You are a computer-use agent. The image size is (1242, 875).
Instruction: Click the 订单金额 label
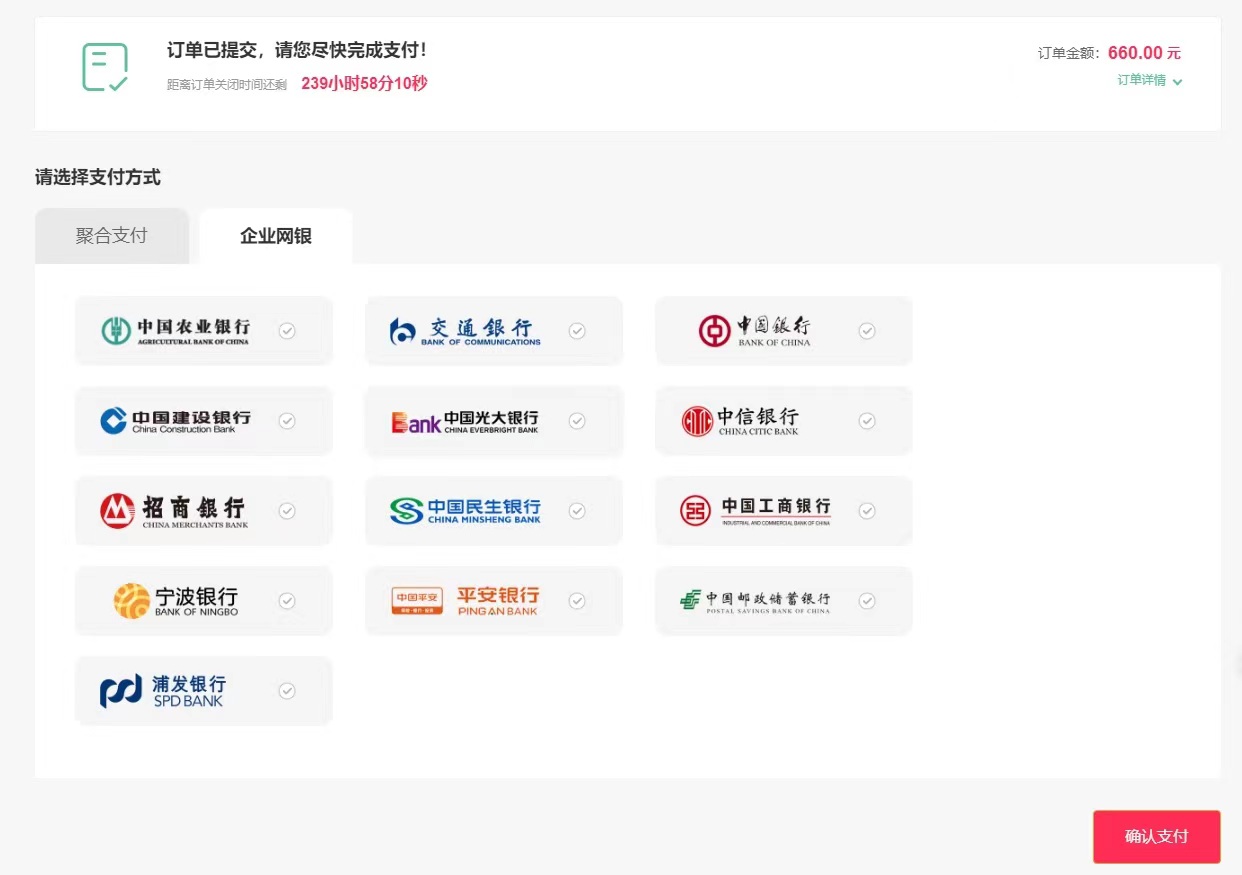pos(1068,53)
